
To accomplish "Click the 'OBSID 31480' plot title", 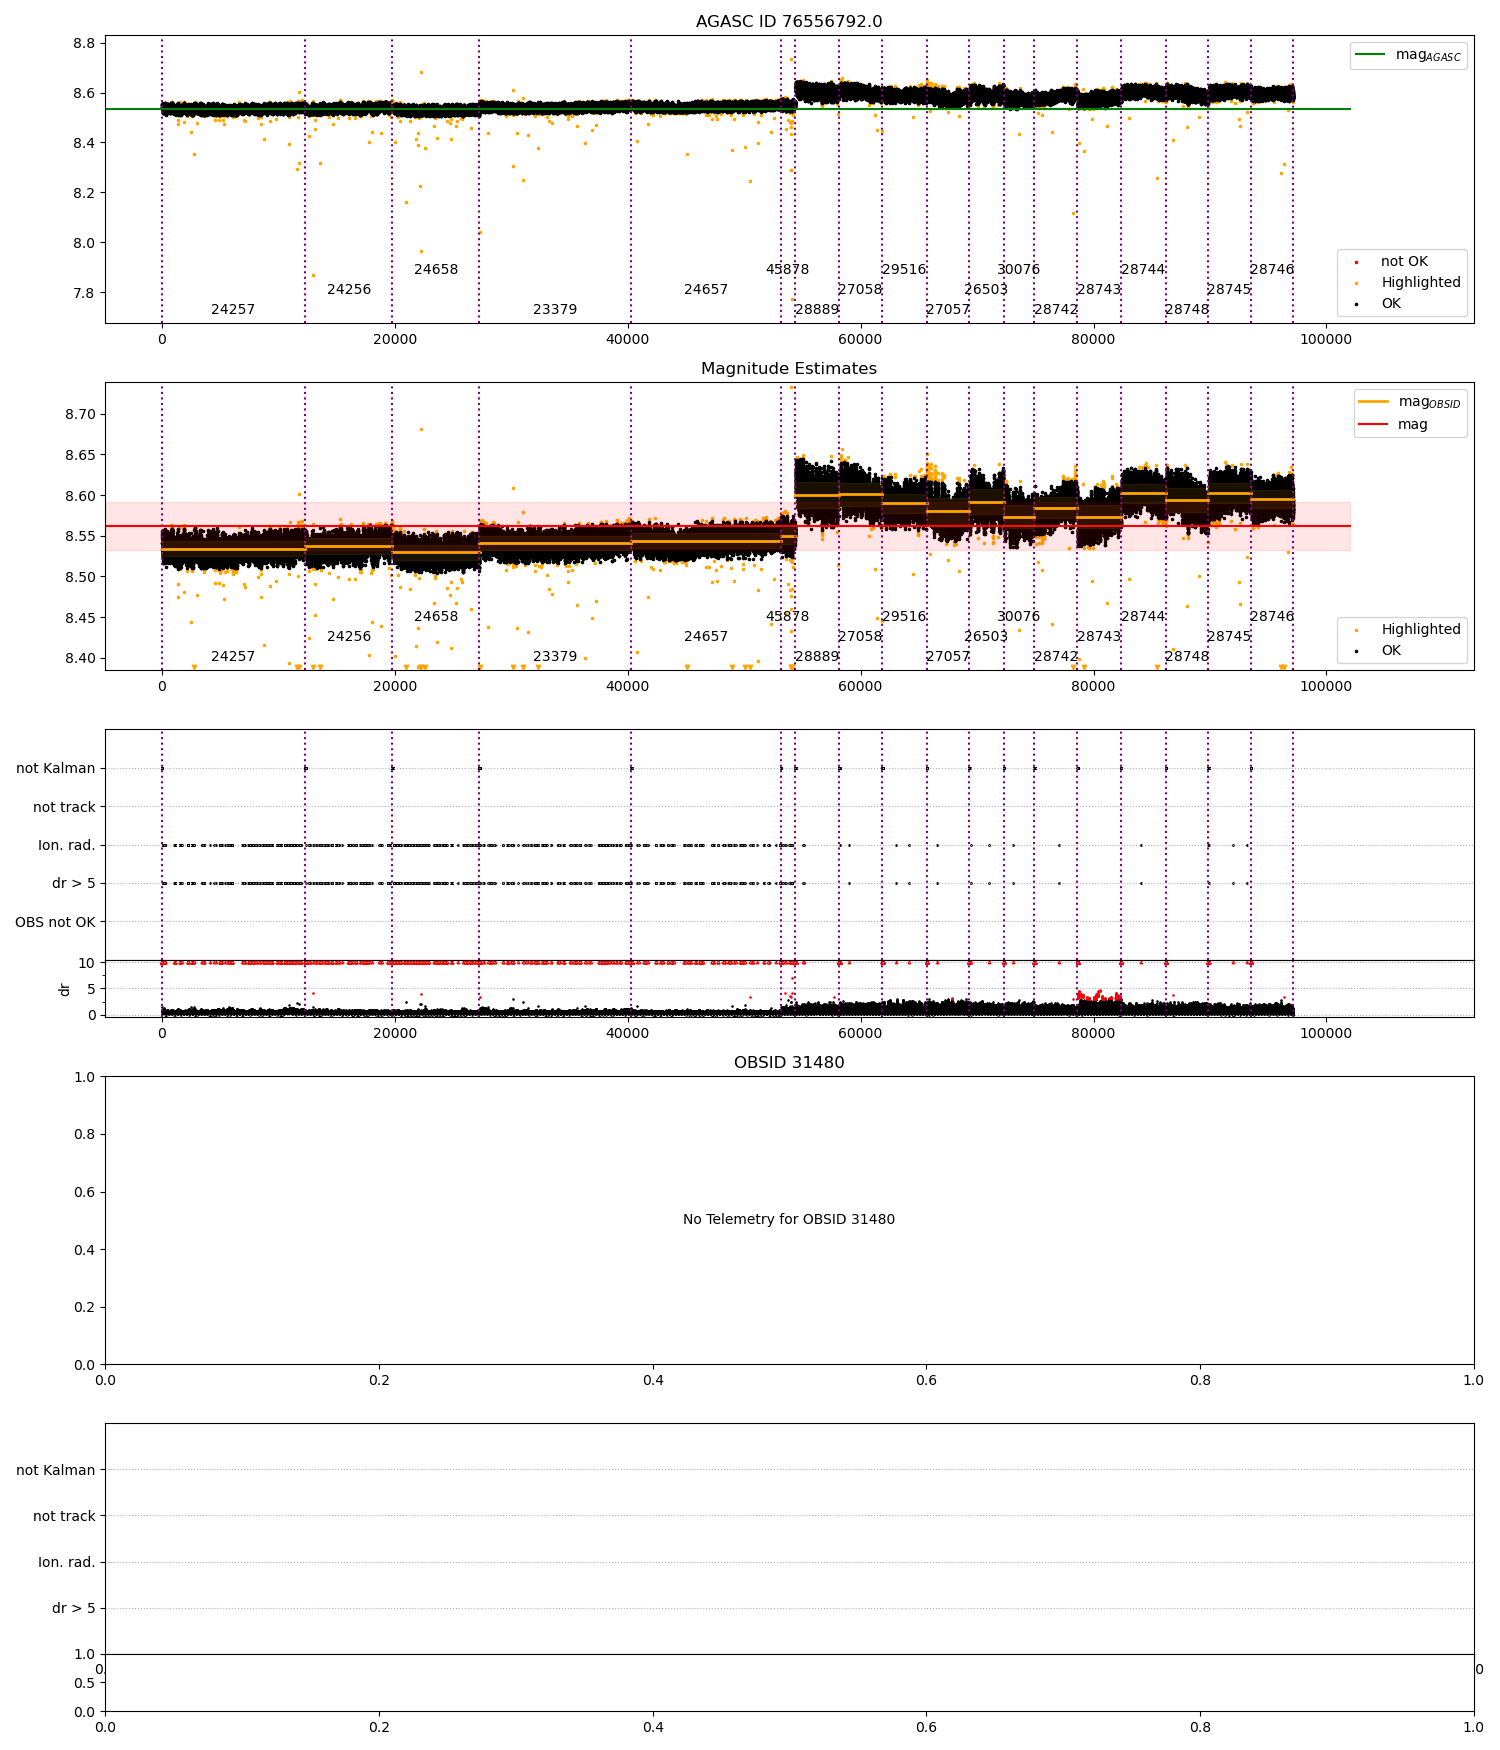I will tap(789, 1063).
